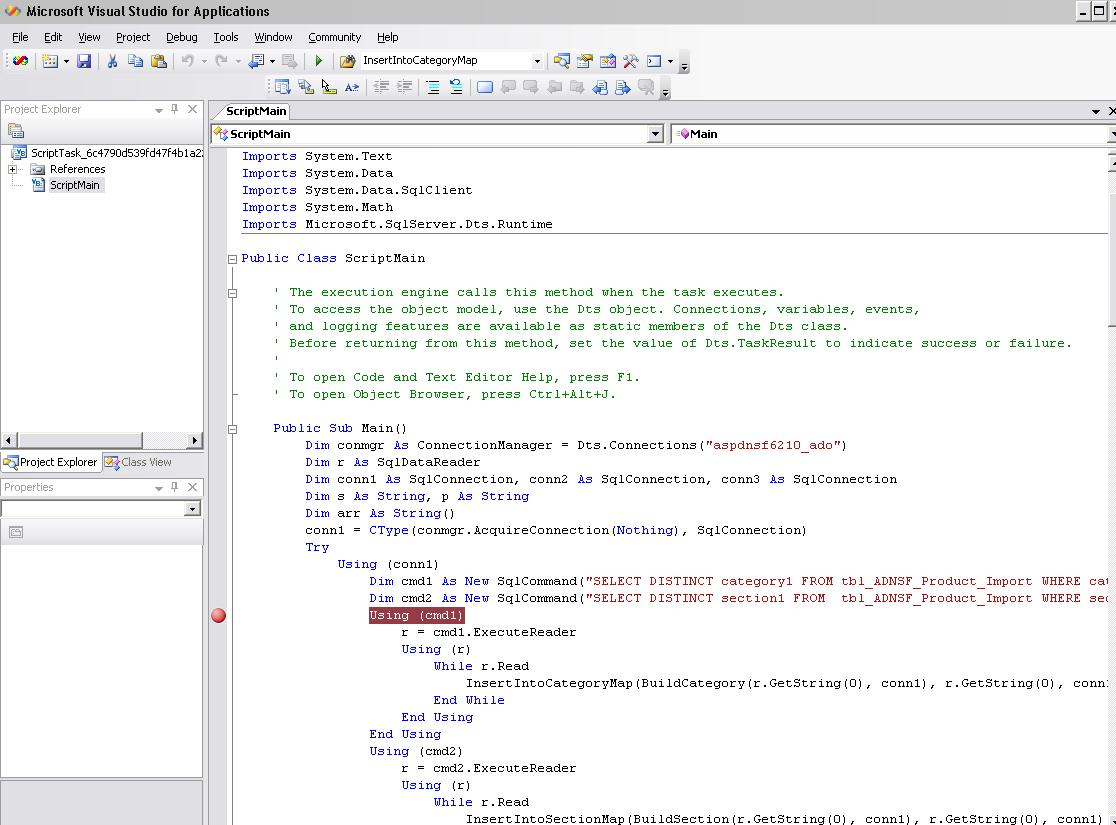Increase indent of selected lines
Viewport: 1116px width, 825px height.
click(404, 87)
